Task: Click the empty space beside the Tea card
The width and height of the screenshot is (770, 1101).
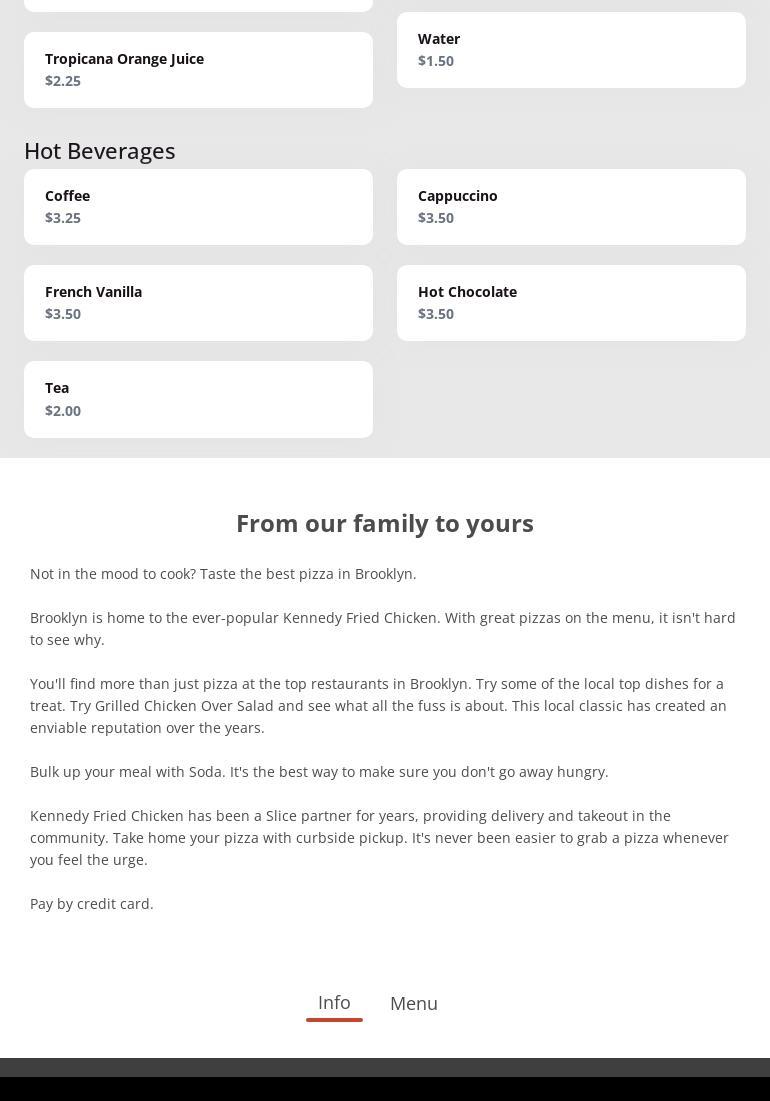Action: tap(571, 399)
